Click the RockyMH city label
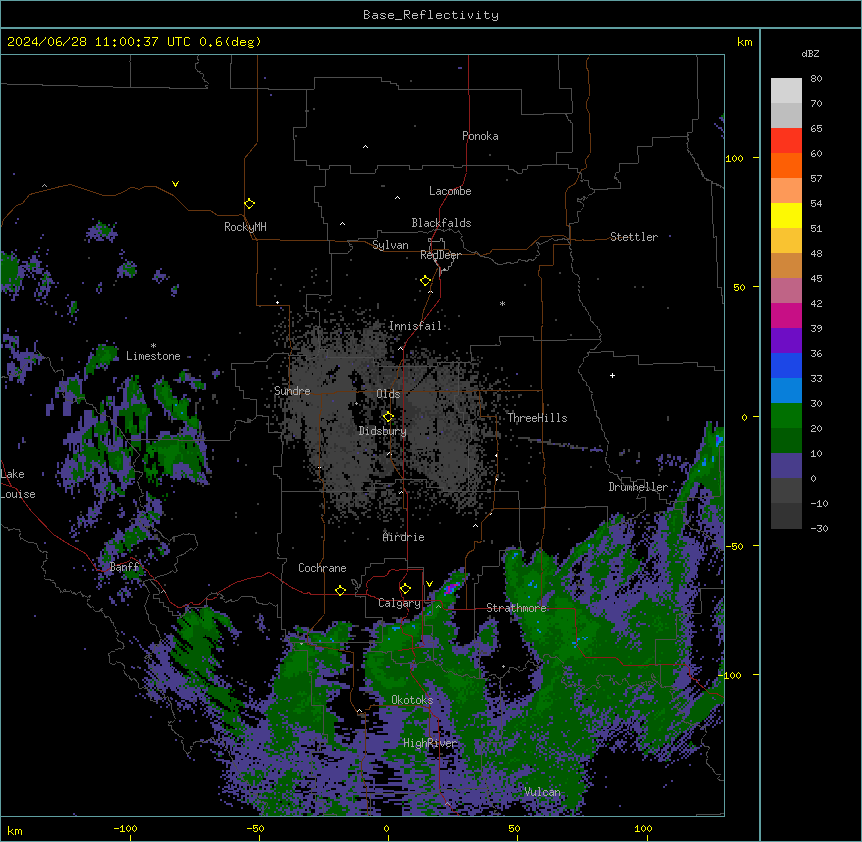The height and width of the screenshot is (842, 862). (245, 226)
